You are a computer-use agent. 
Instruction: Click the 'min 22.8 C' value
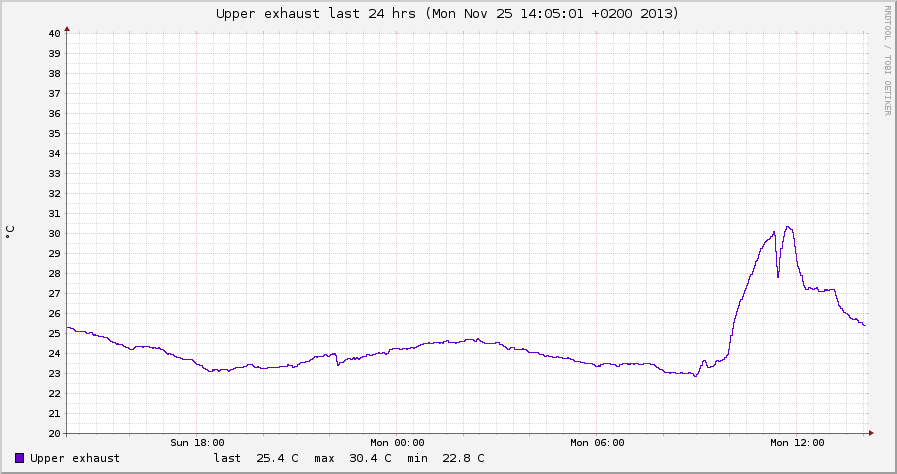446,458
